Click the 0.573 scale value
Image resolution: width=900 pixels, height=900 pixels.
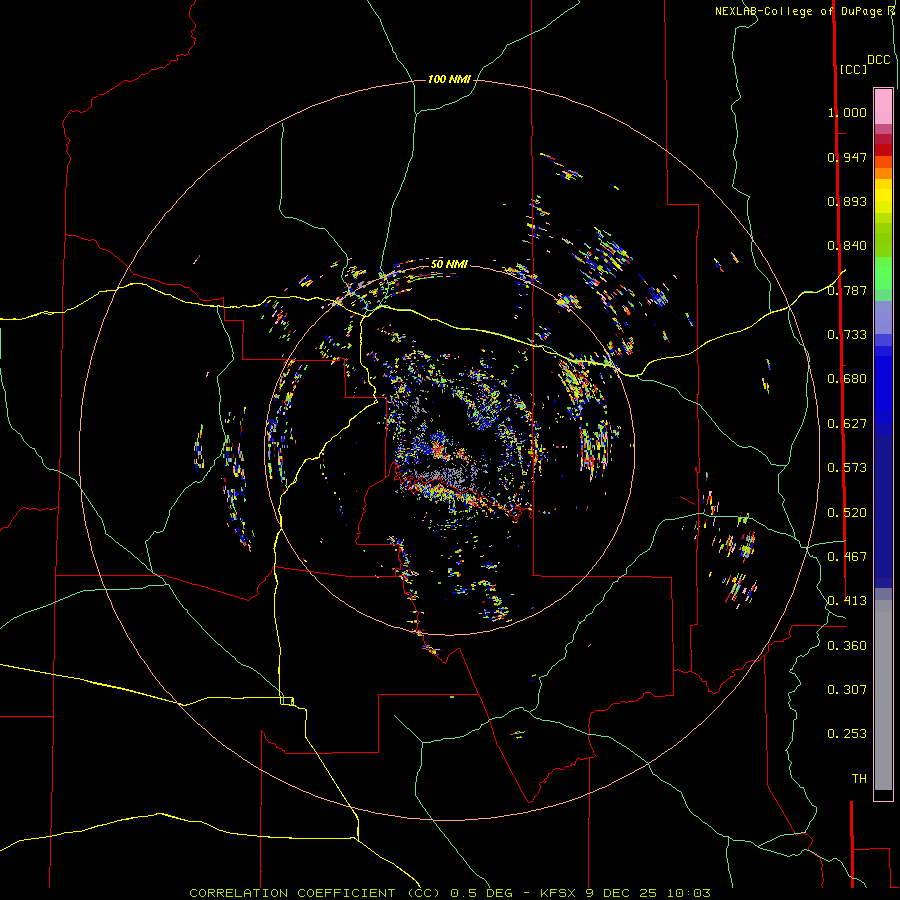tap(847, 468)
